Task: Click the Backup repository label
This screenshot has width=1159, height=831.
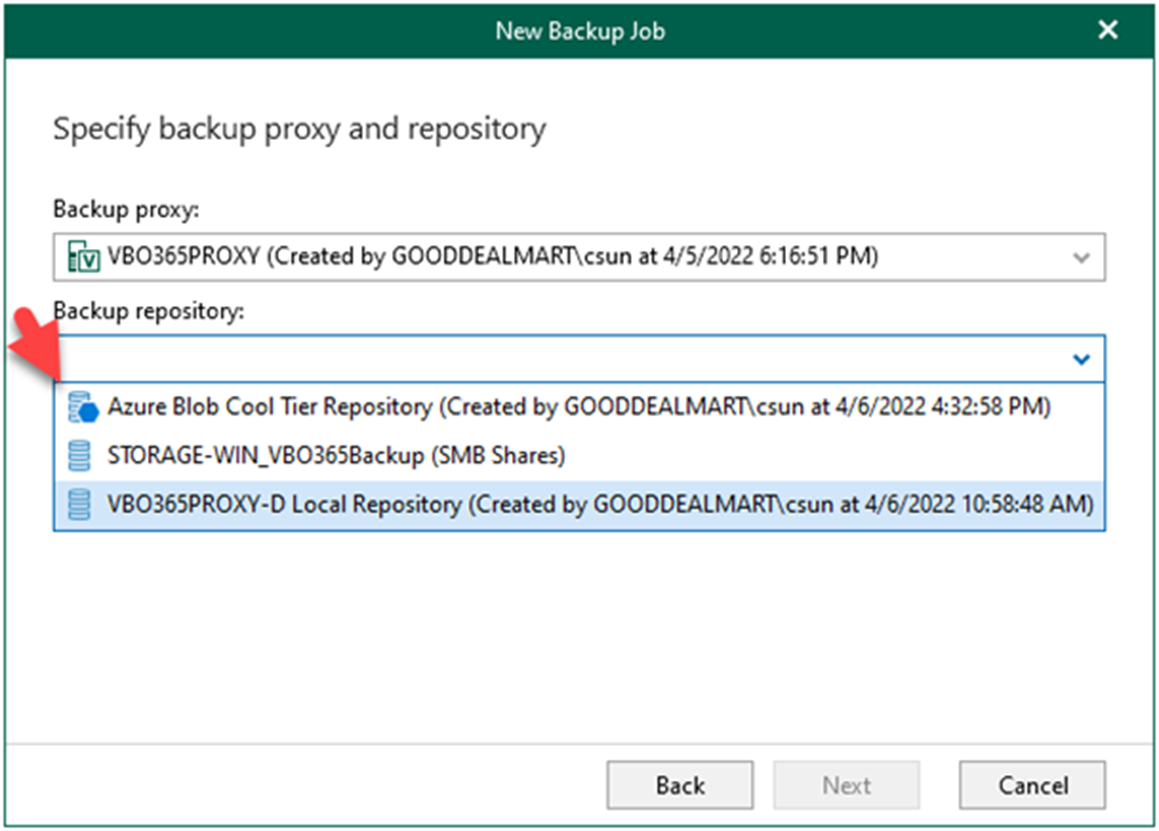Action: click(149, 311)
